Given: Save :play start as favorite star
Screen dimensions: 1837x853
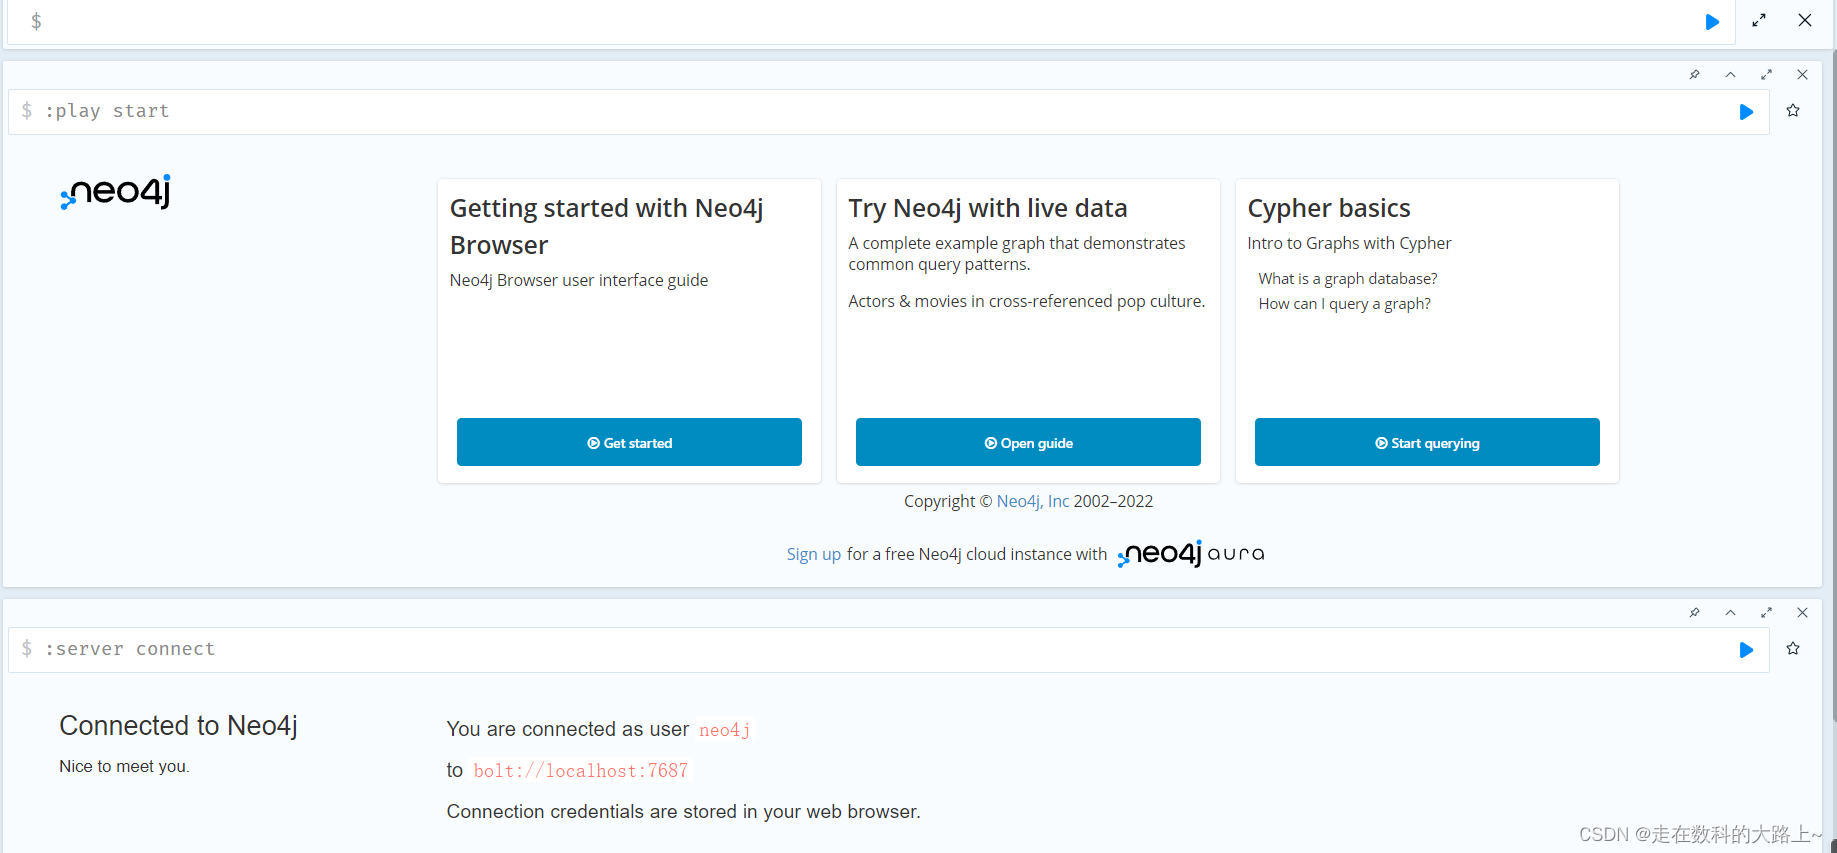Looking at the screenshot, I should [1793, 111].
